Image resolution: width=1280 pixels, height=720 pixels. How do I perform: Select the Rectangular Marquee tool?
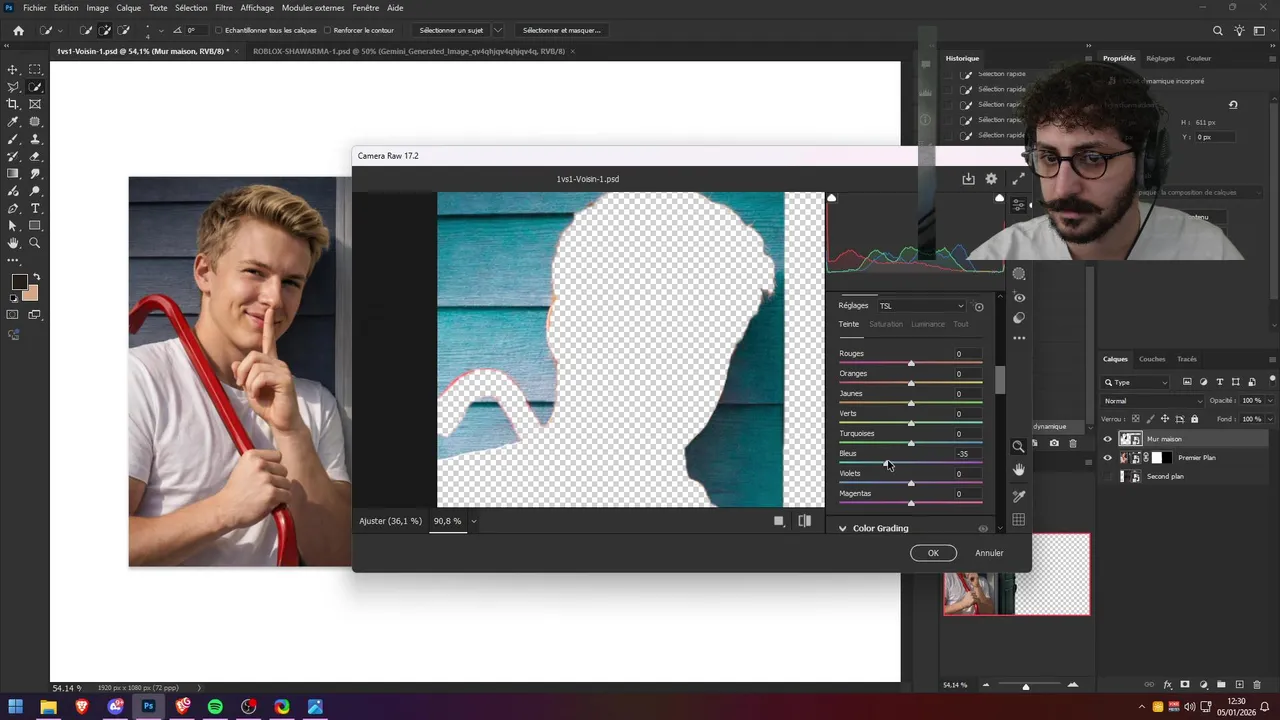coord(35,69)
